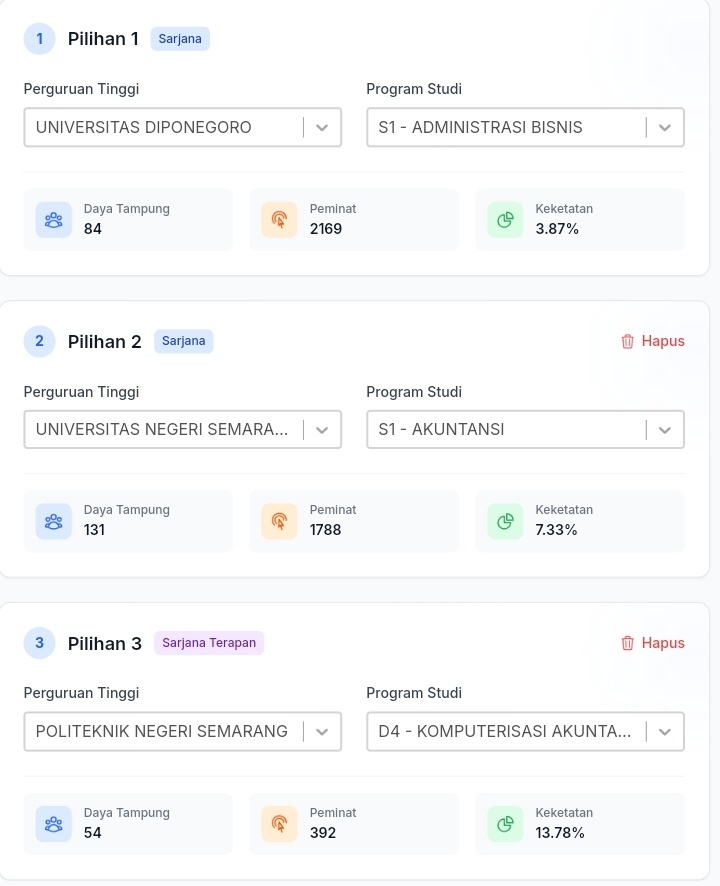Click the Peminat cursor icon in Pilihan 3
Image resolution: width=720 pixels, height=886 pixels.
[279, 824]
